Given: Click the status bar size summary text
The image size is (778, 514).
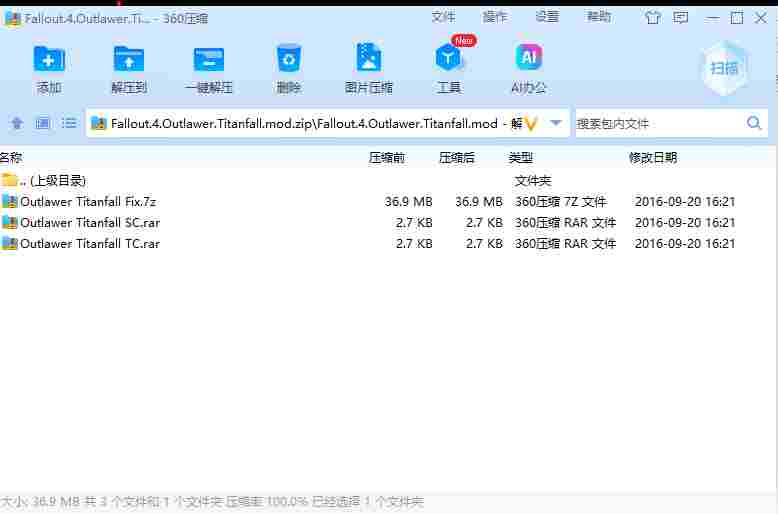Looking at the screenshot, I should coord(212,502).
